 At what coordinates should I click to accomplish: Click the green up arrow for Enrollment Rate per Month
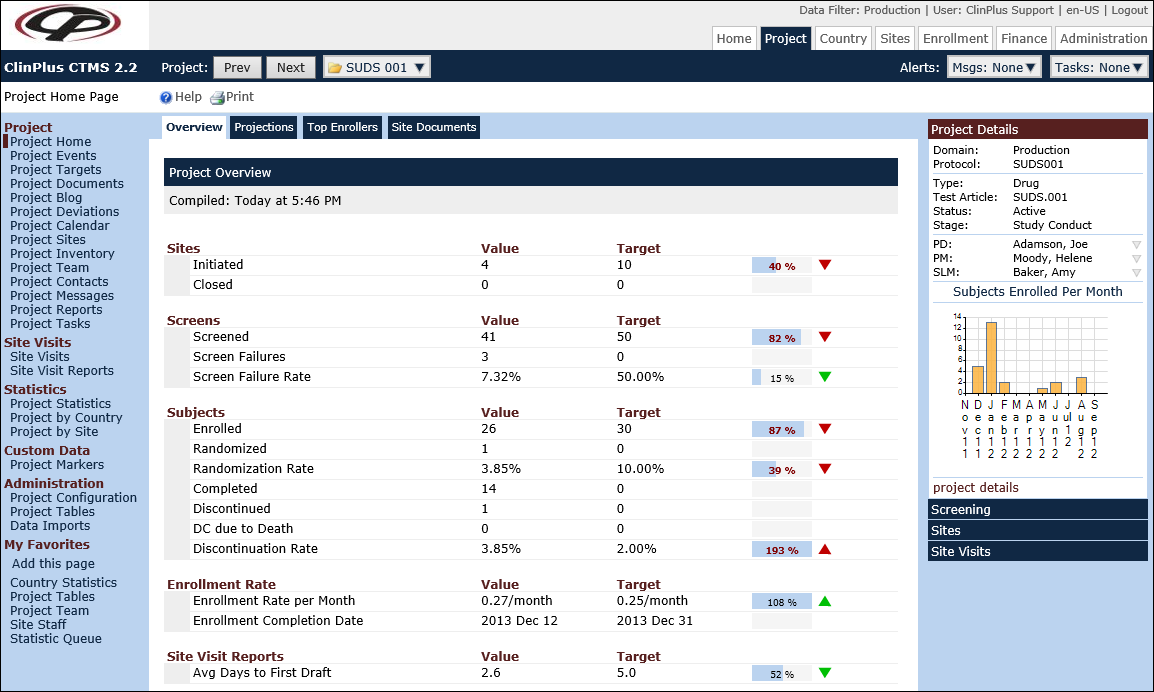[825, 601]
